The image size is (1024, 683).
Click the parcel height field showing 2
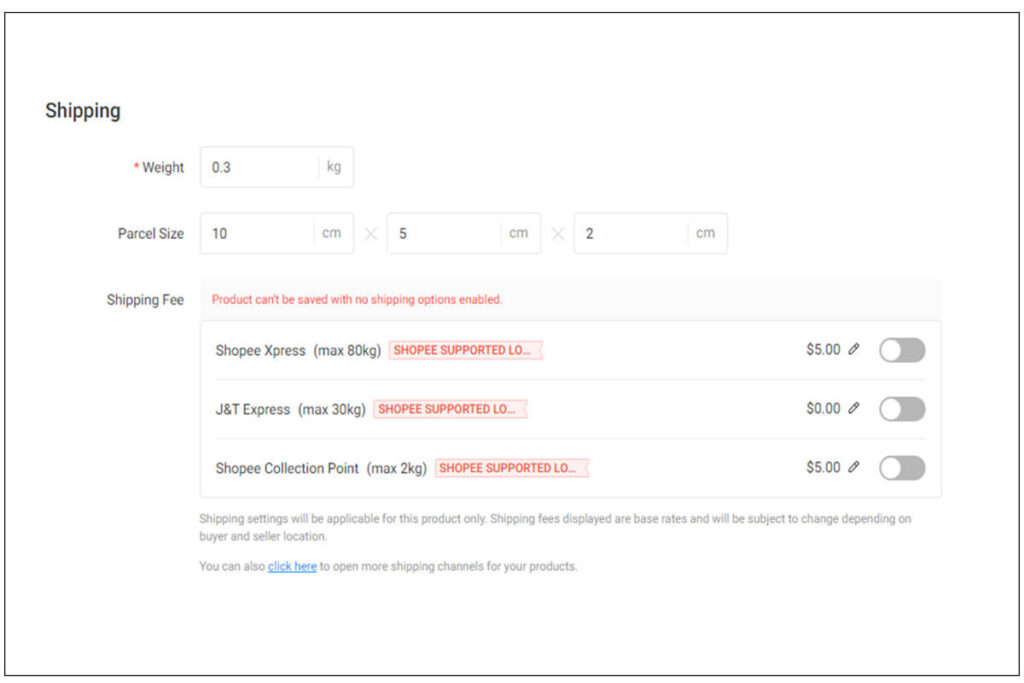(x=632, y=233)
